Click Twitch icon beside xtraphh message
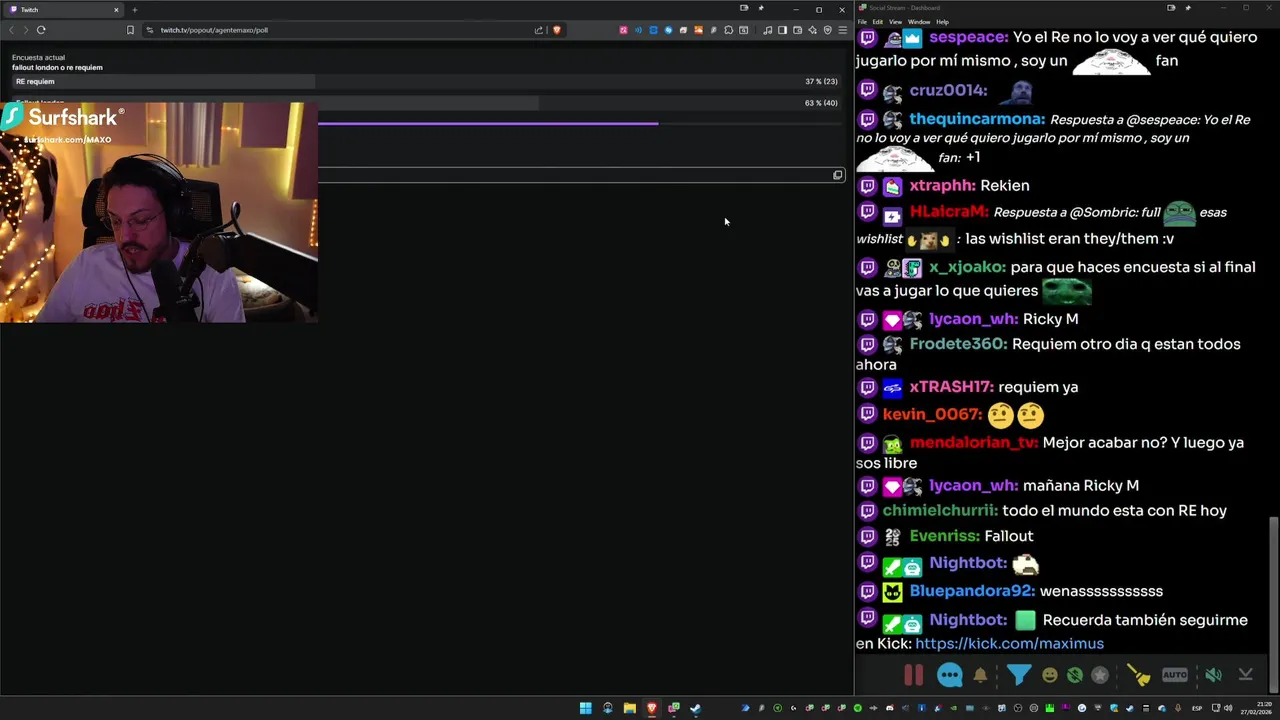 coord(867,186)
